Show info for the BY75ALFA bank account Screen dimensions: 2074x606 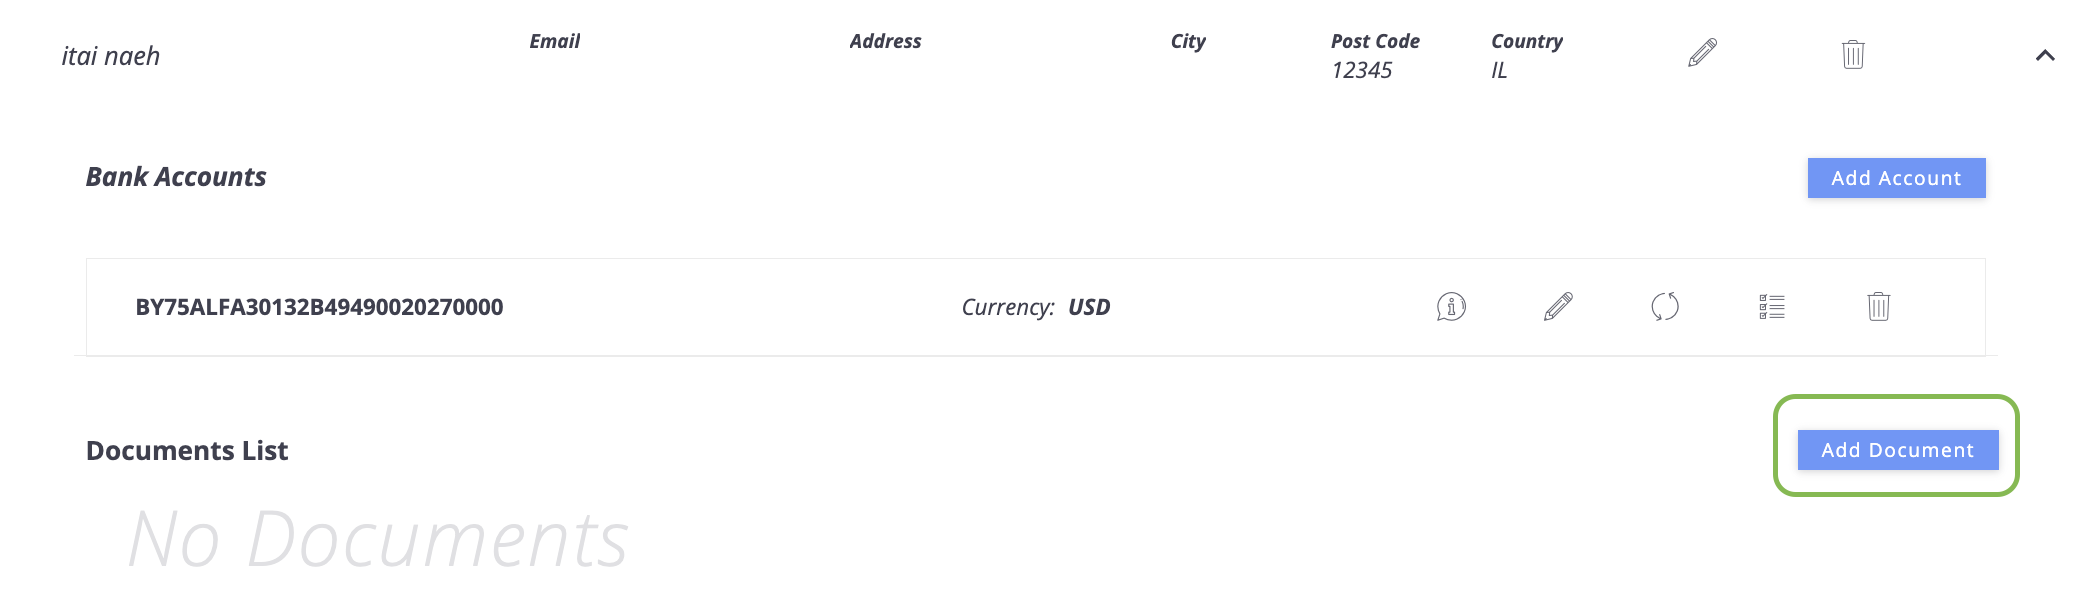pyautogui.click(x=1451, y=307)
